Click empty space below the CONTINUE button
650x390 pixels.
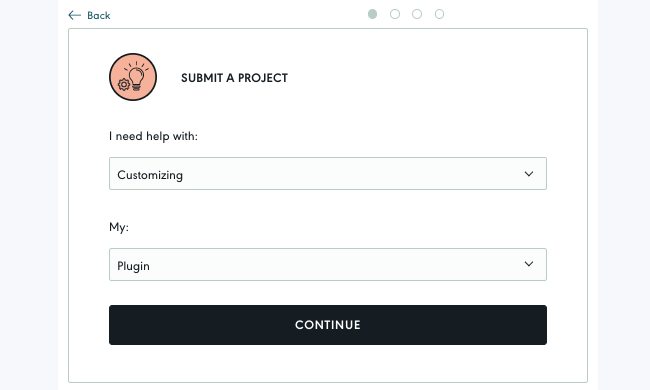pos(328,363)
